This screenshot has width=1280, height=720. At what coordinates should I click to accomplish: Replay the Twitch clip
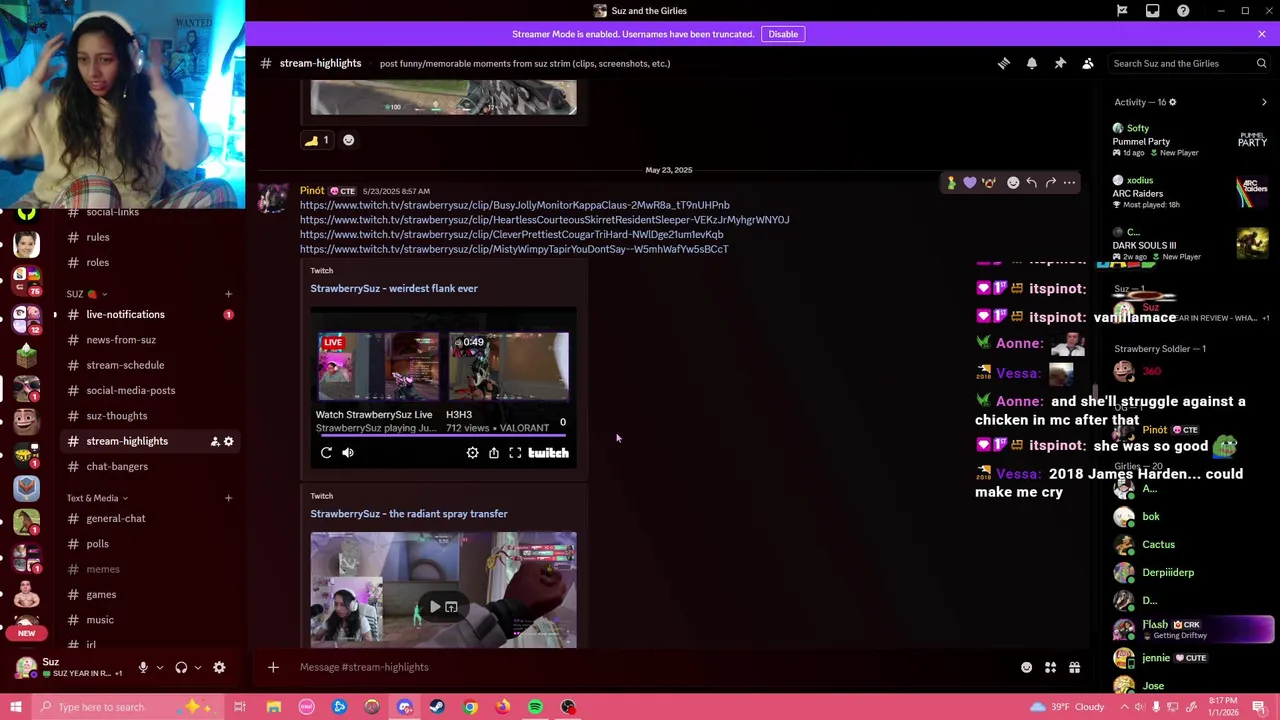click(x=326, y=453)
